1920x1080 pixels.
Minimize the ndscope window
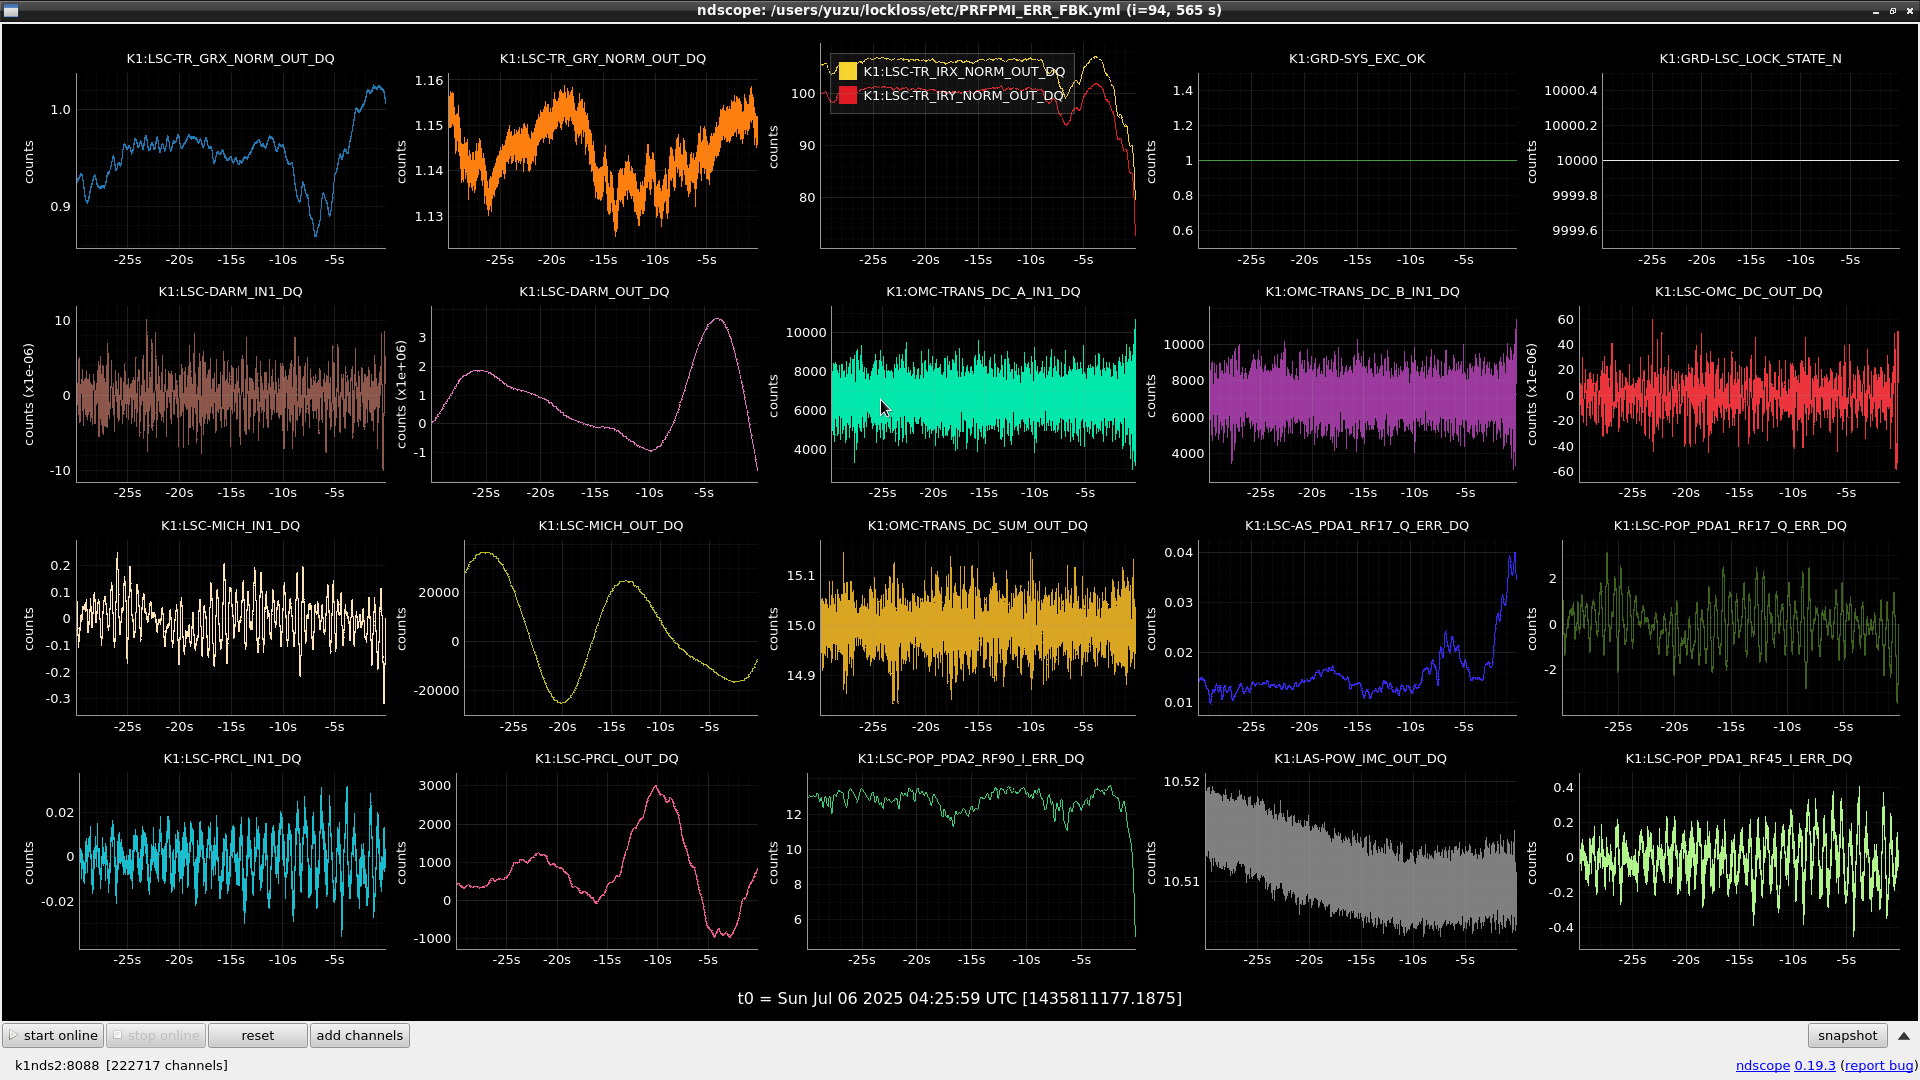(1876, 11)
